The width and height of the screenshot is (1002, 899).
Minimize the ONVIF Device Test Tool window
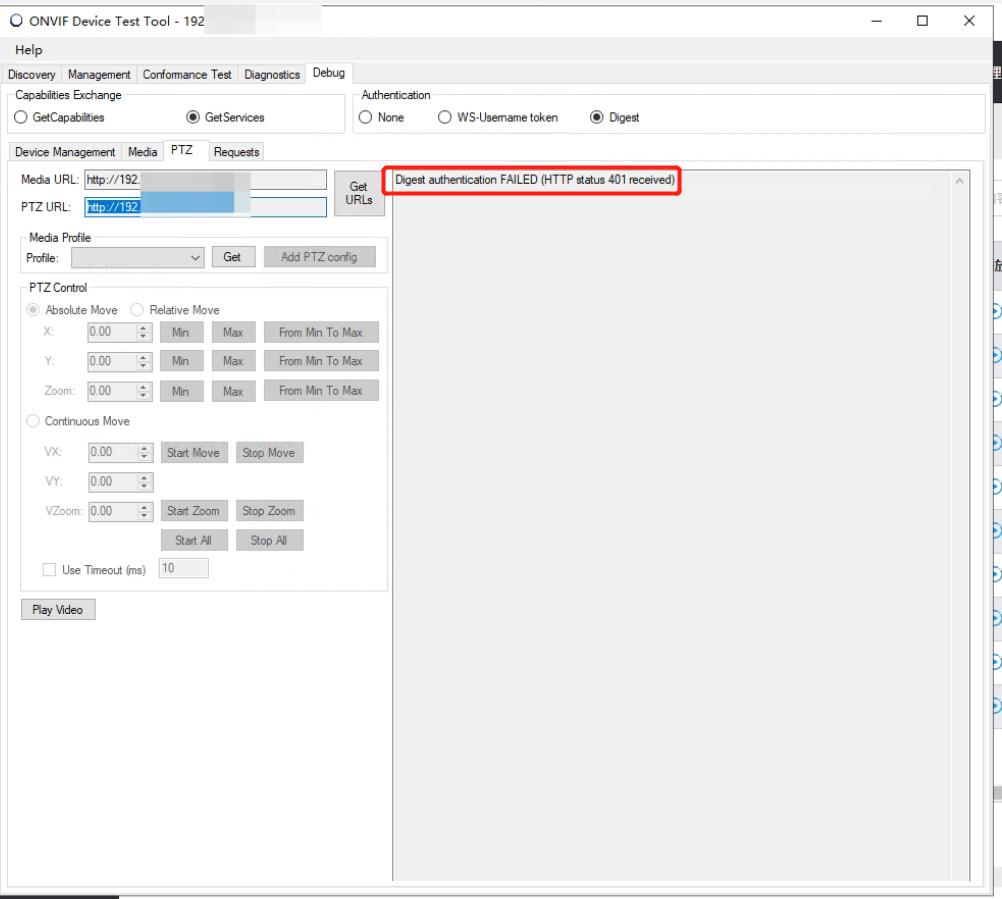point(877,21)
